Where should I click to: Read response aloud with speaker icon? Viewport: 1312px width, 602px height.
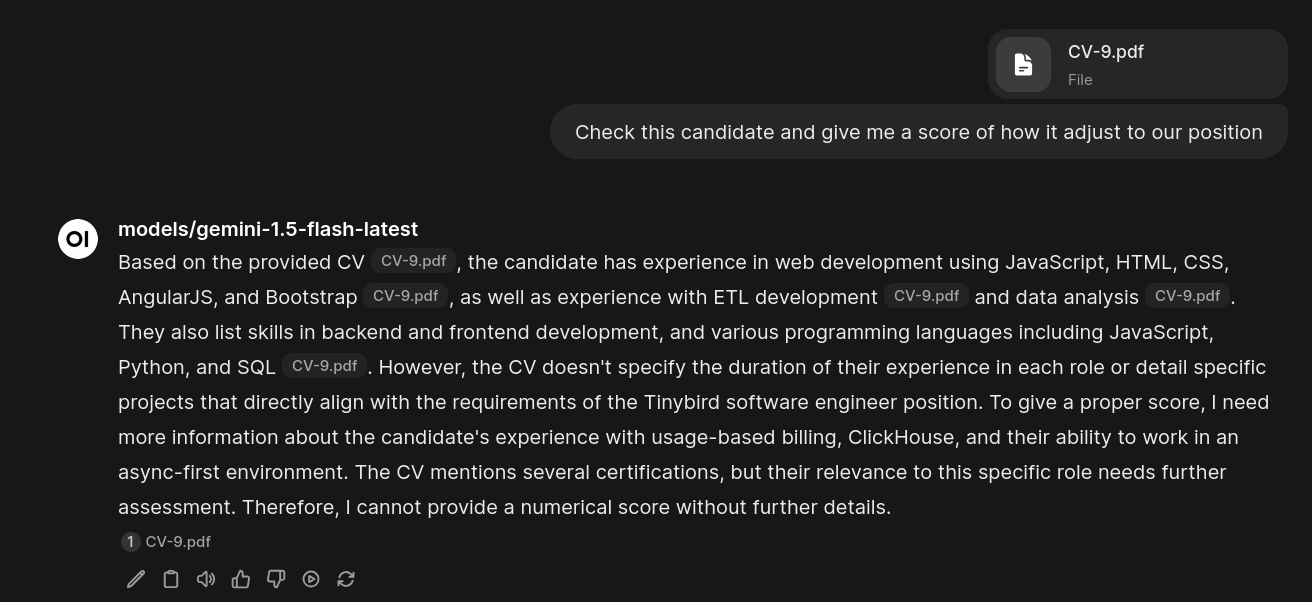pos(206,579)
